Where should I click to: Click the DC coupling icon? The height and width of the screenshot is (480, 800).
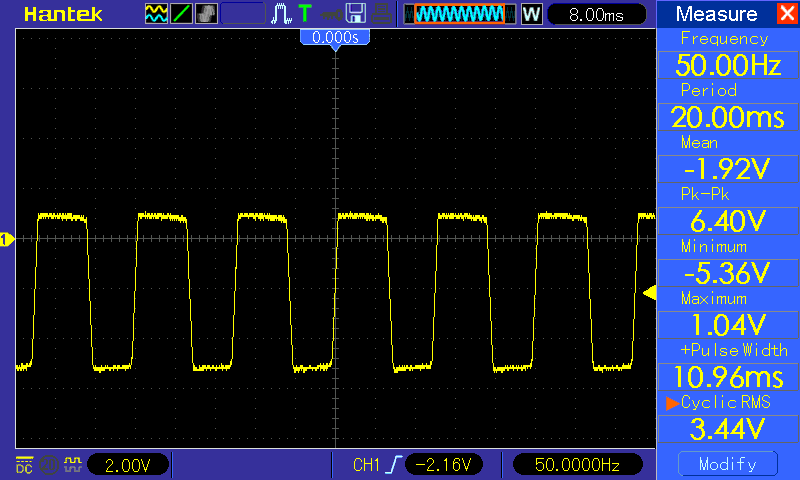24,464
